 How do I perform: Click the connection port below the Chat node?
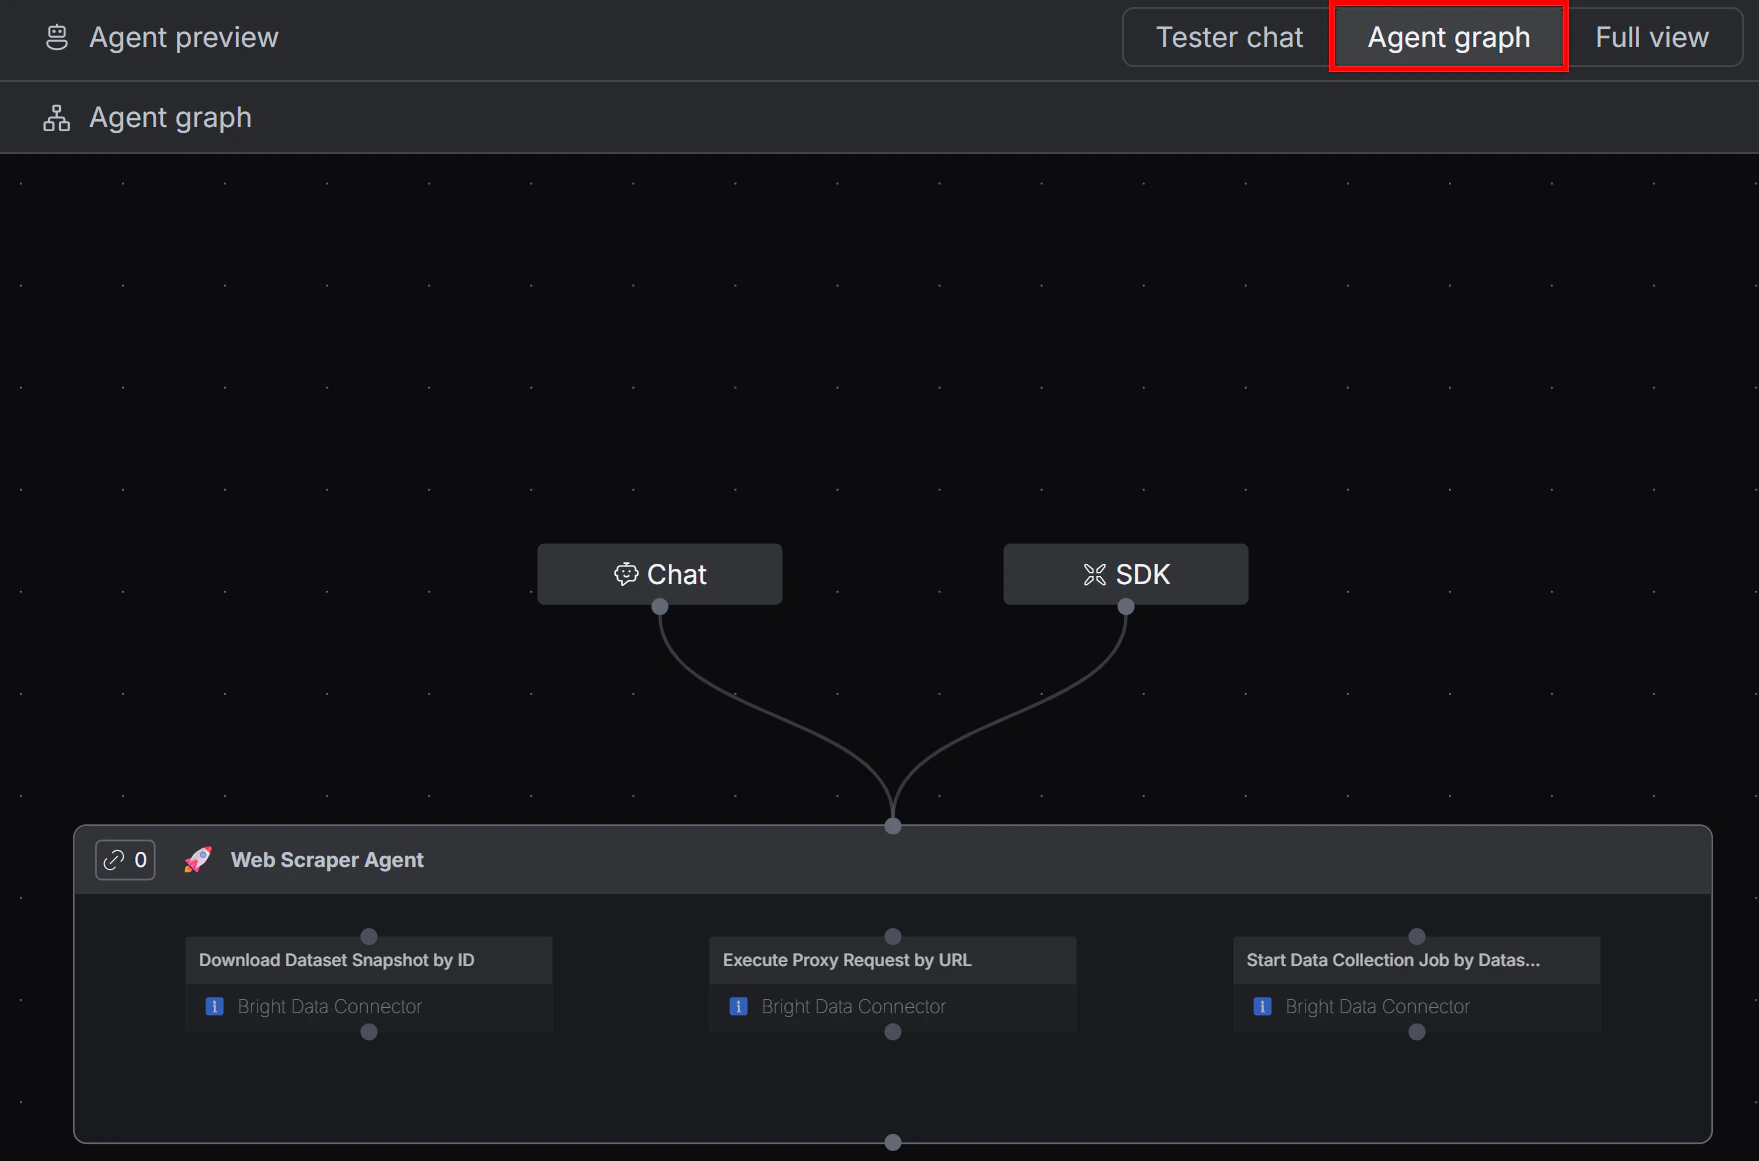tap(658, 606)
